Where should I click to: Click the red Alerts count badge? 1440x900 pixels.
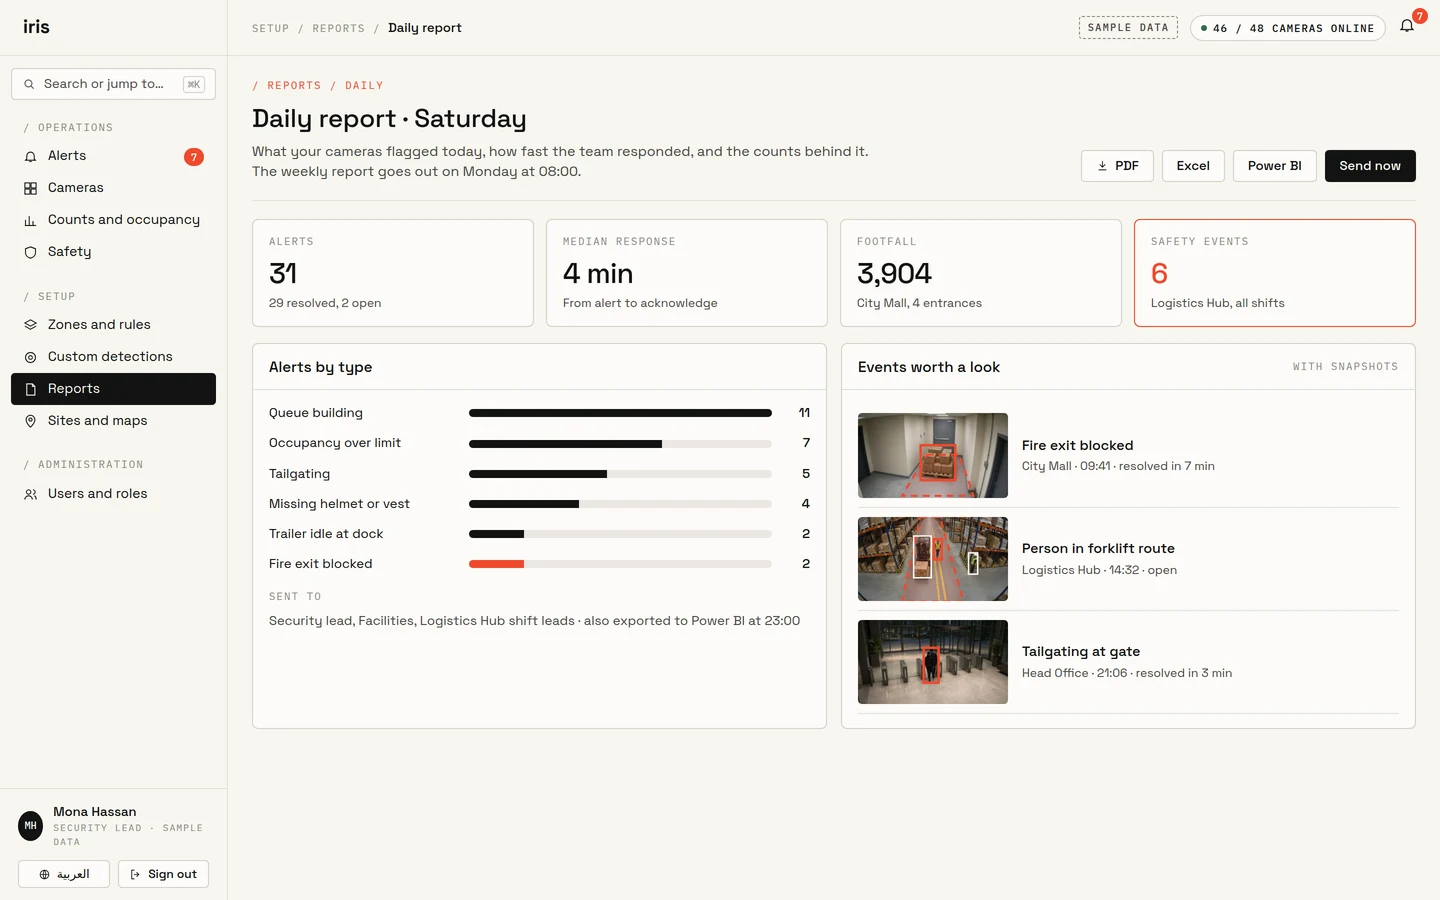pos(194,157)
